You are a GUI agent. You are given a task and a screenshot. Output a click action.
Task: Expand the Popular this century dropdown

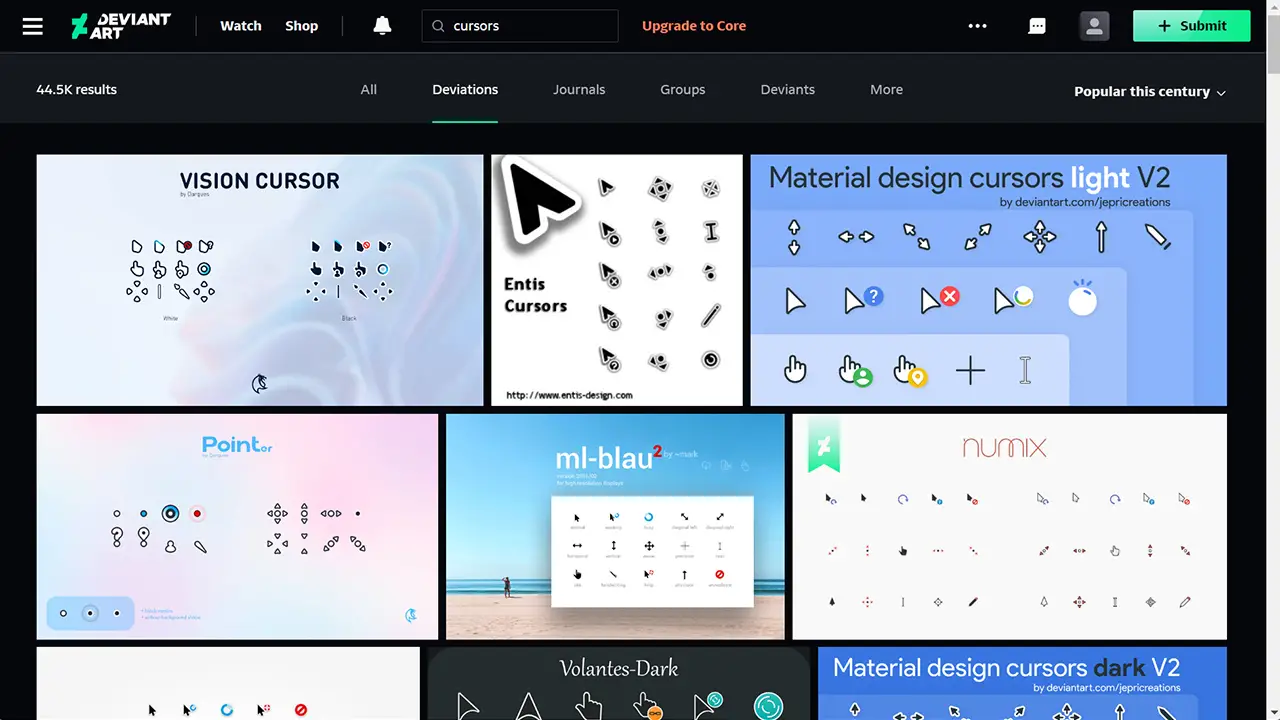1150,91
